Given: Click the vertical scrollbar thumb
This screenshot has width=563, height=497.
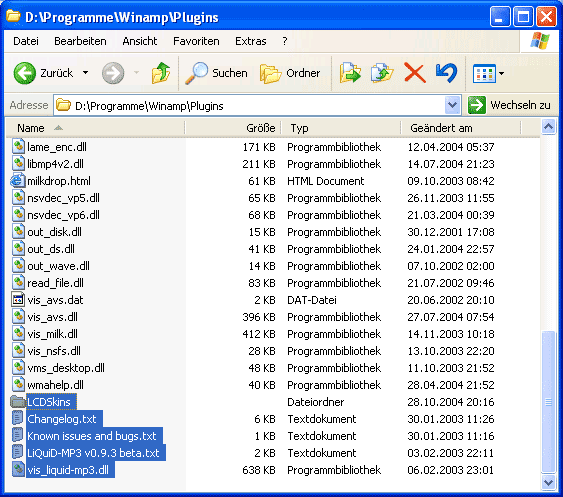Looking at the screenshot, I should [548, 401].
